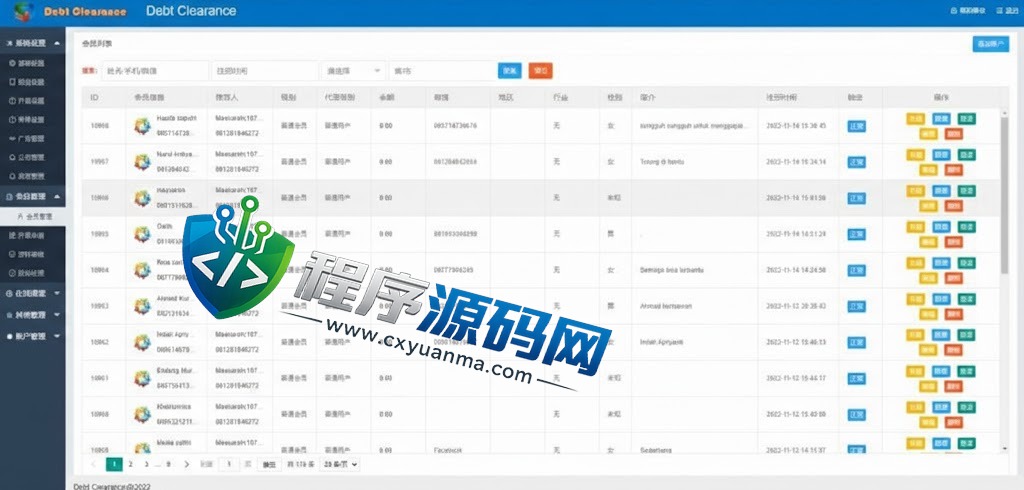Collapse the member management sidebar section
The width and height of the screenshot is (1024, 490).
(x=33, y=197)
